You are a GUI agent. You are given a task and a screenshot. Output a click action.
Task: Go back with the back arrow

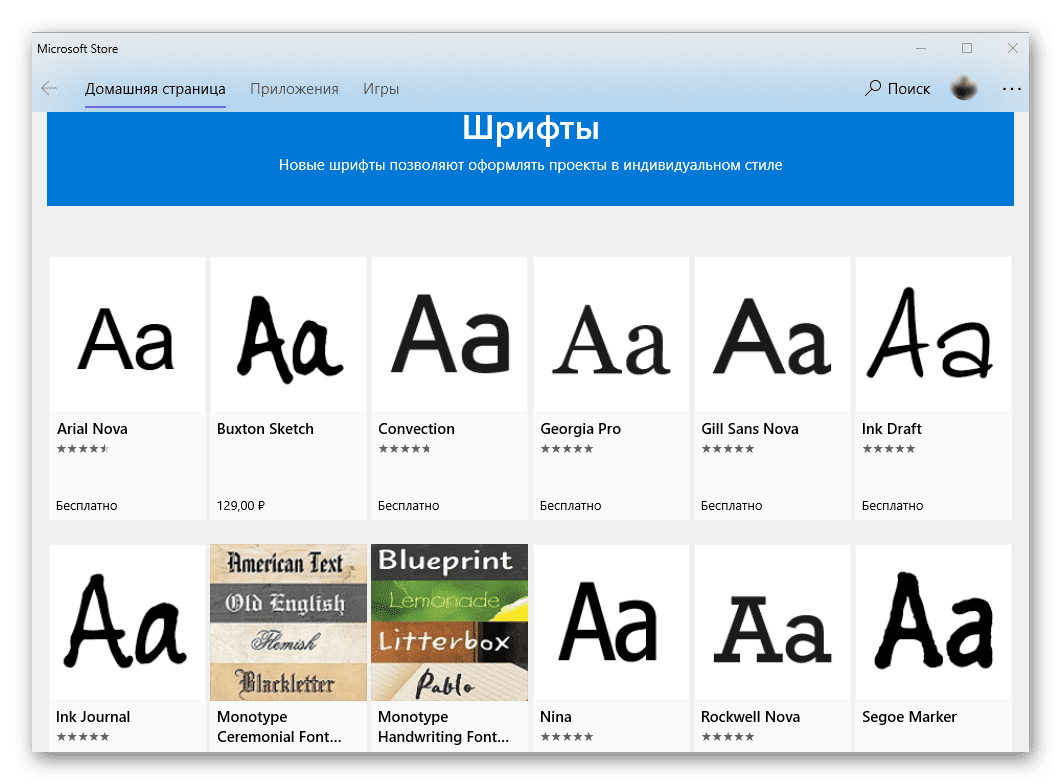(49, 88)
